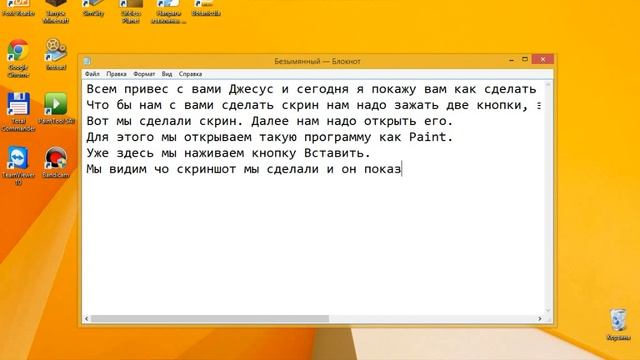The image size is (640, 360).
Task: Open the Формат menu in Notepad
Action: (x=144, y=74)
